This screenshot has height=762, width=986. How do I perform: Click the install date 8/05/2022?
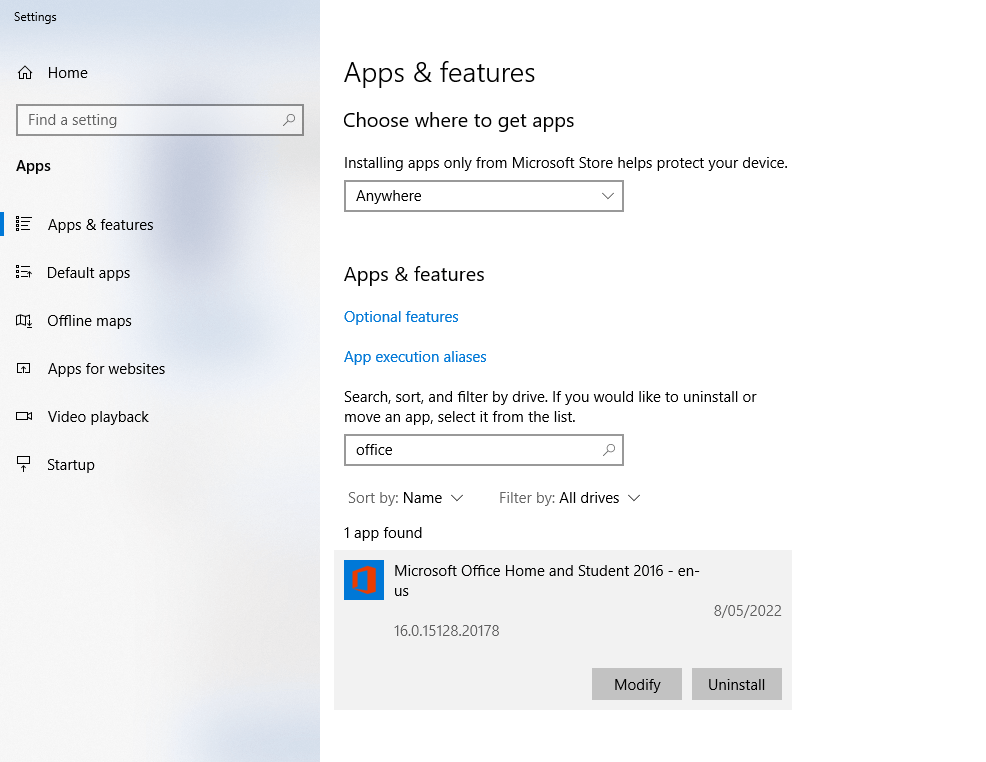coord(747,610)
